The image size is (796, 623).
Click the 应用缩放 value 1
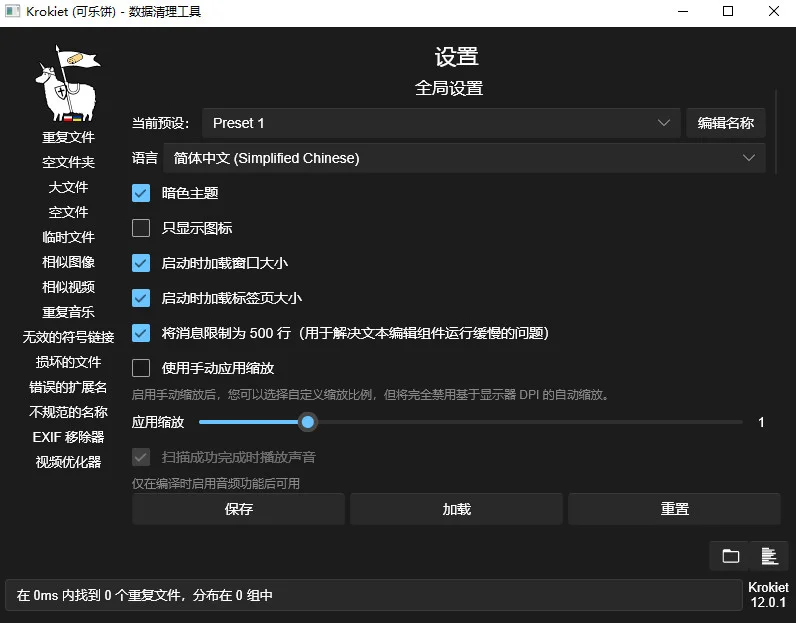click(x=761, y=422)
